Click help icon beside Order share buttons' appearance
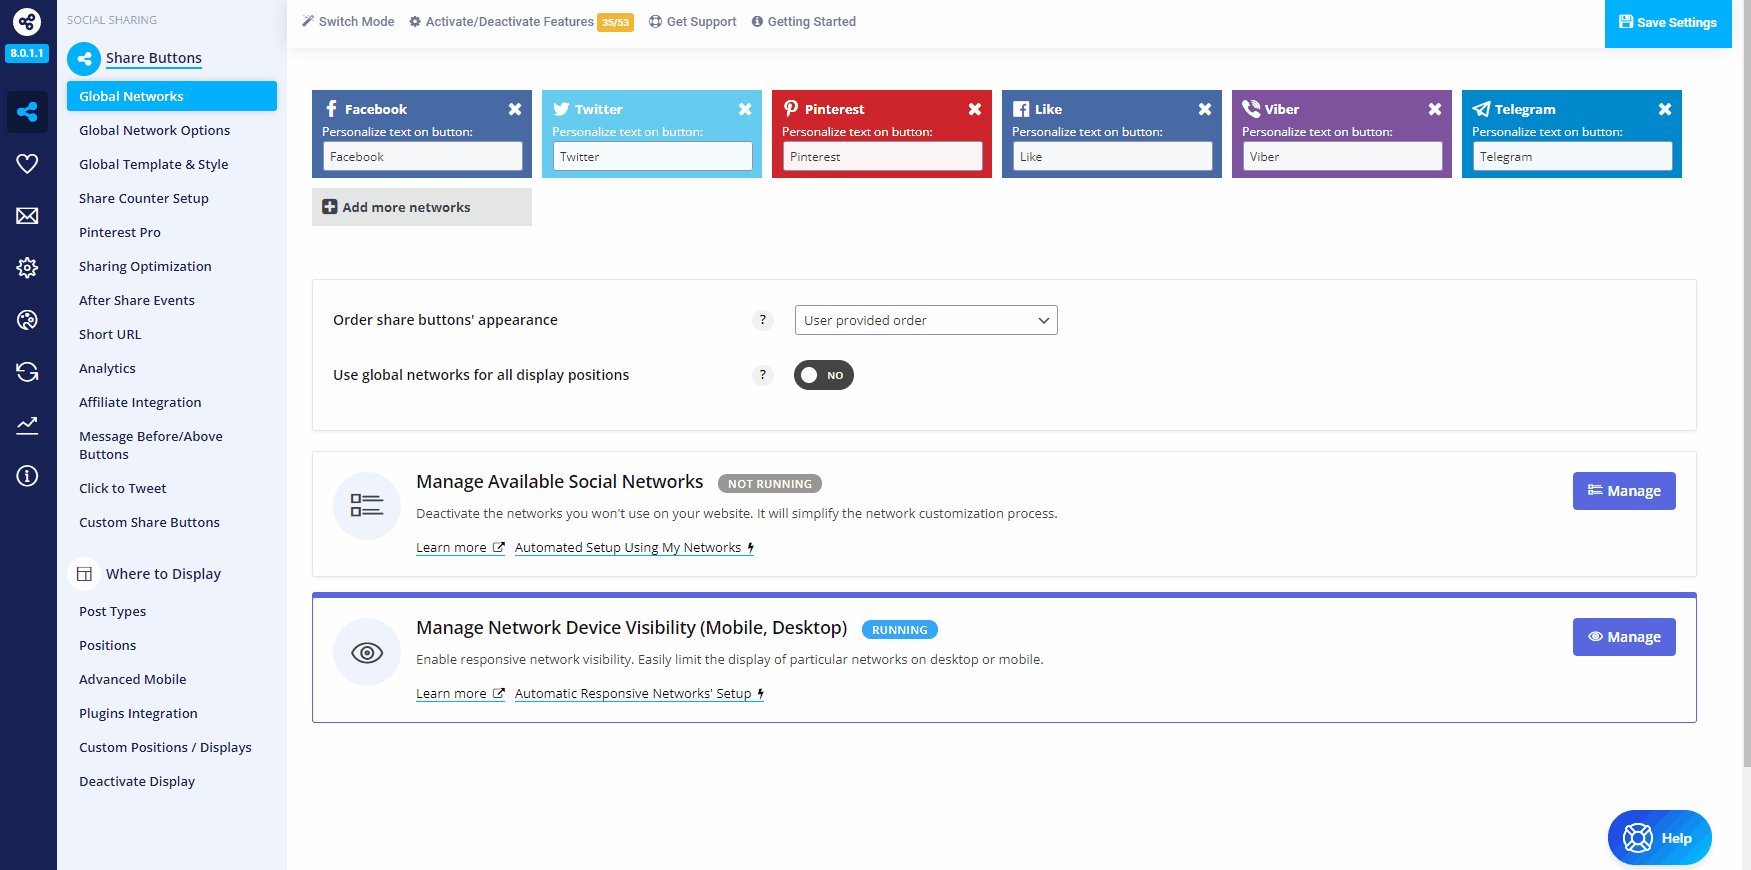This screenshot has height=870, width=1751. coord(762,320)
